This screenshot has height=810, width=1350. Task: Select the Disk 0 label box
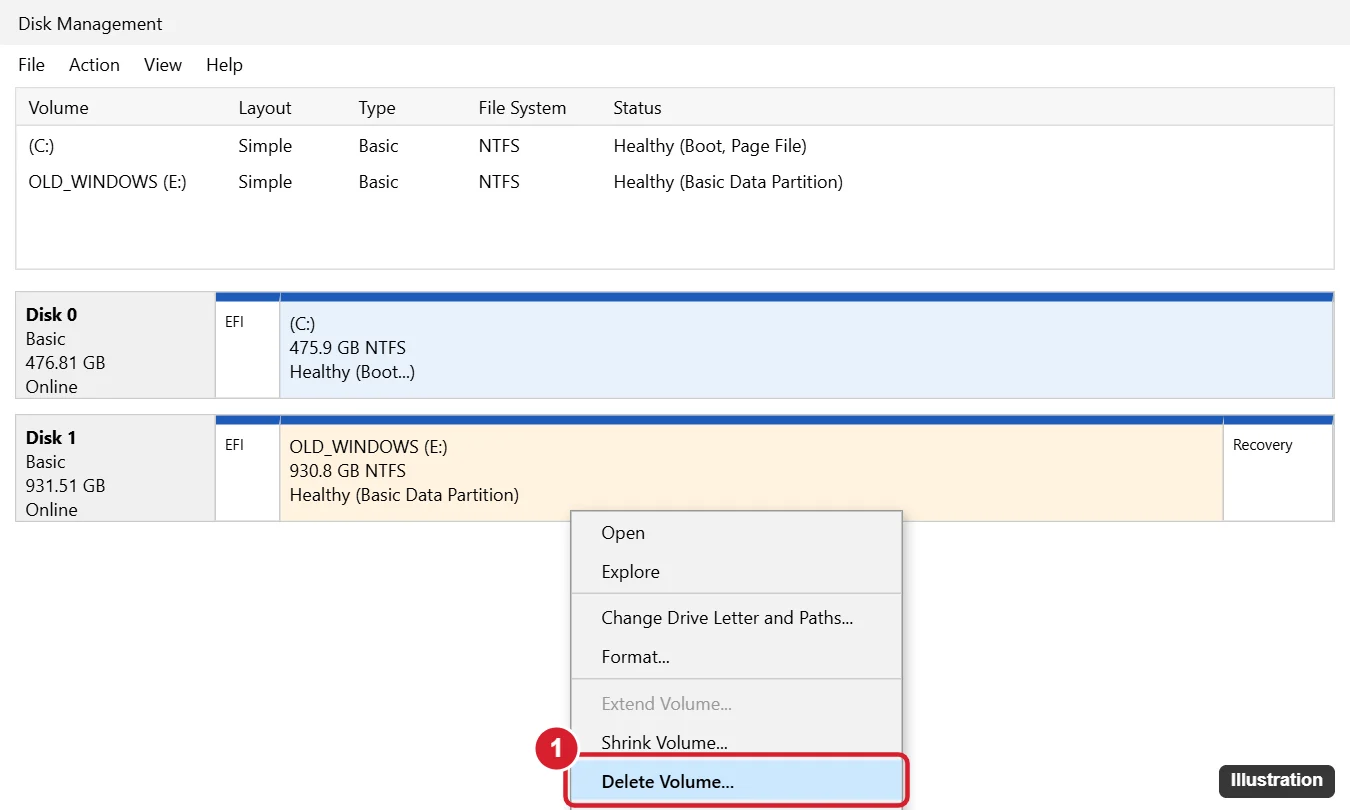pyautogui.click(x=115, y=346)
